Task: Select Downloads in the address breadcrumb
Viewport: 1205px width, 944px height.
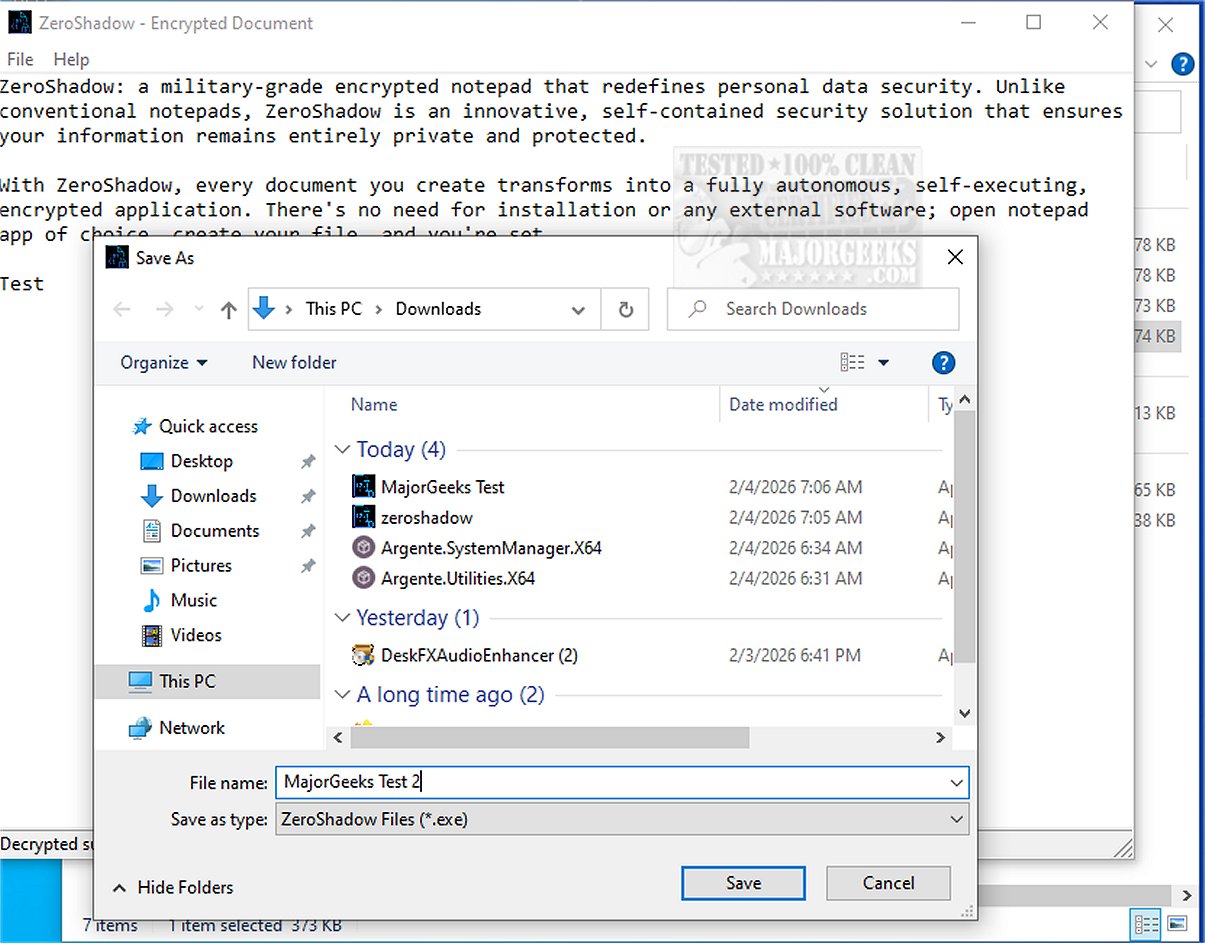Action: pos(438,309)
